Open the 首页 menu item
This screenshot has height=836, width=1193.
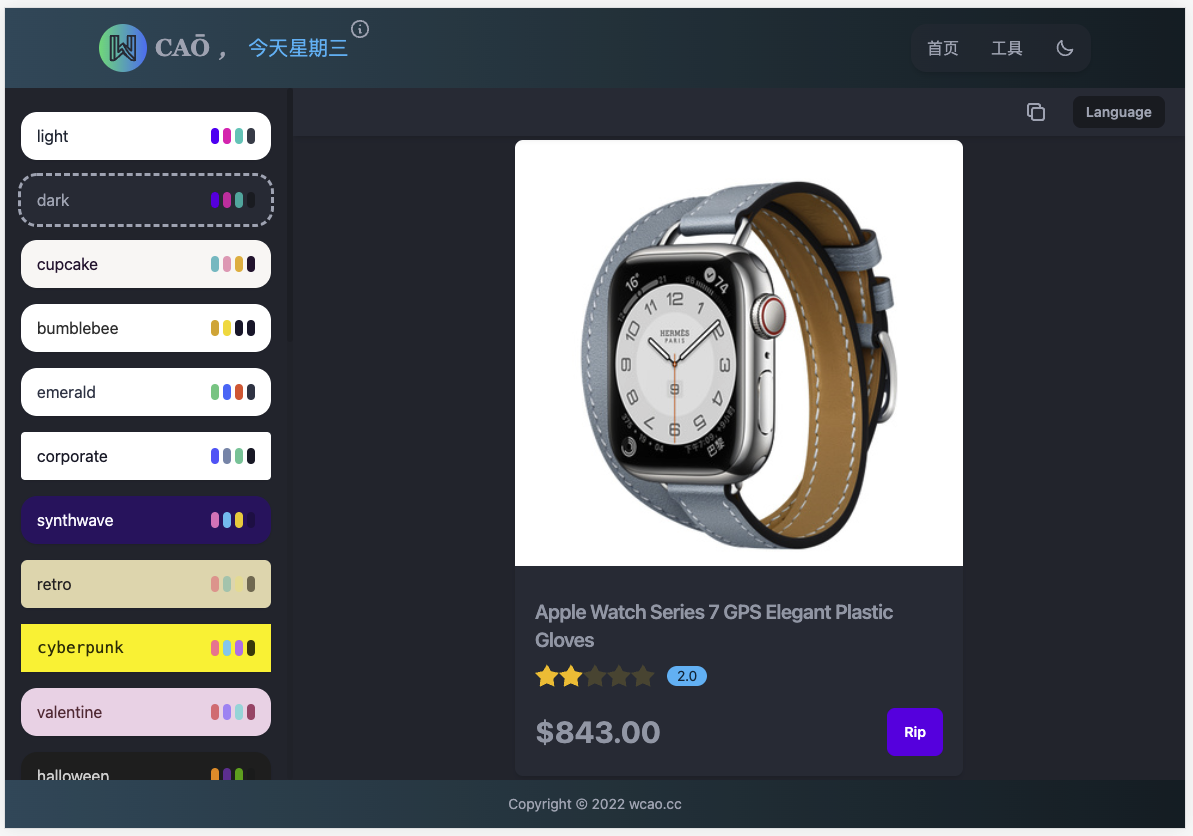943,49
